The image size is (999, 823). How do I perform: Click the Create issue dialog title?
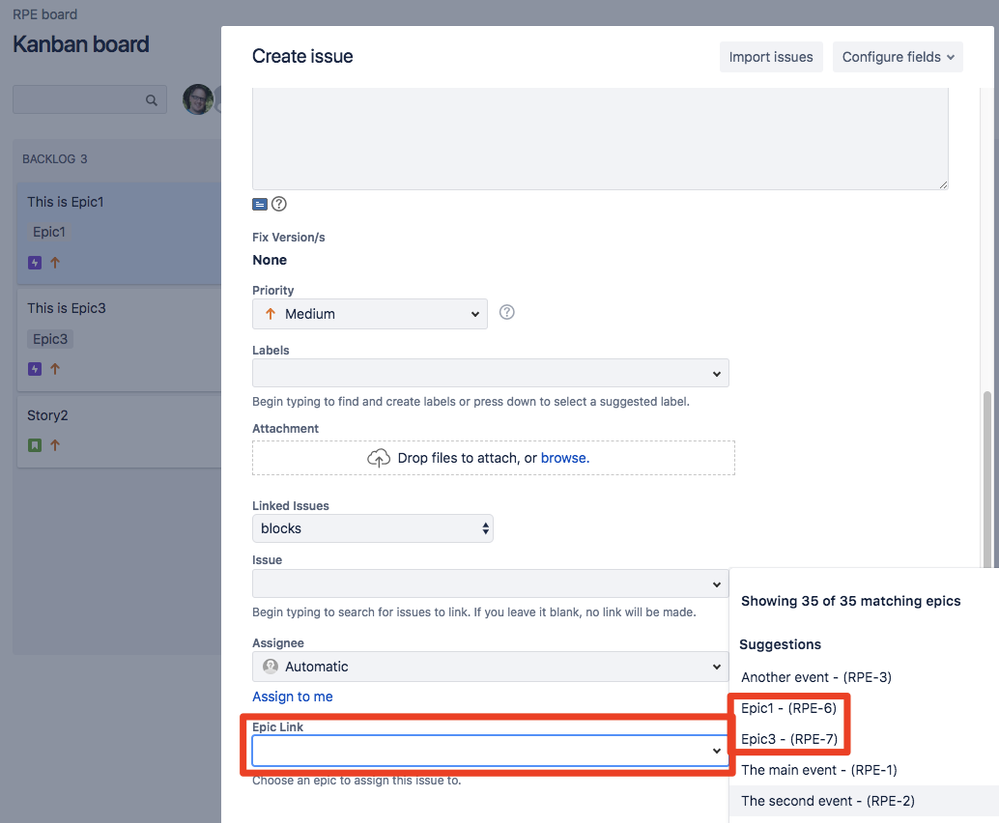303,56
